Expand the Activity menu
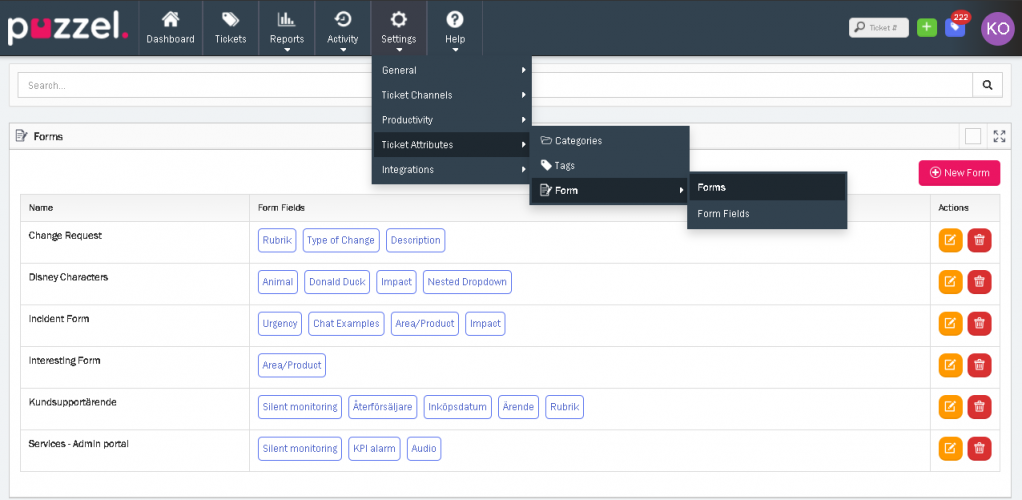The width and height of the screenshot is (1022, 500). pyautogui.click(x=343, y=28)
